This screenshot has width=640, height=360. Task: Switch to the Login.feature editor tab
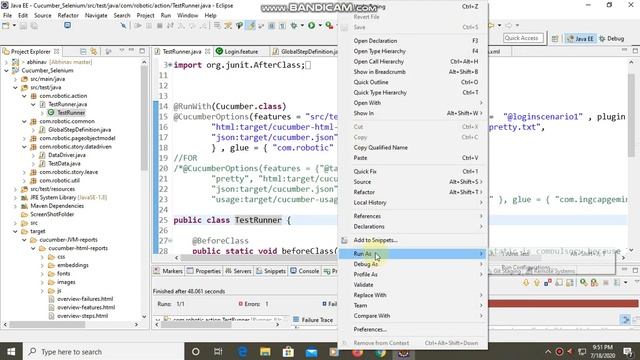coord(241,51)
